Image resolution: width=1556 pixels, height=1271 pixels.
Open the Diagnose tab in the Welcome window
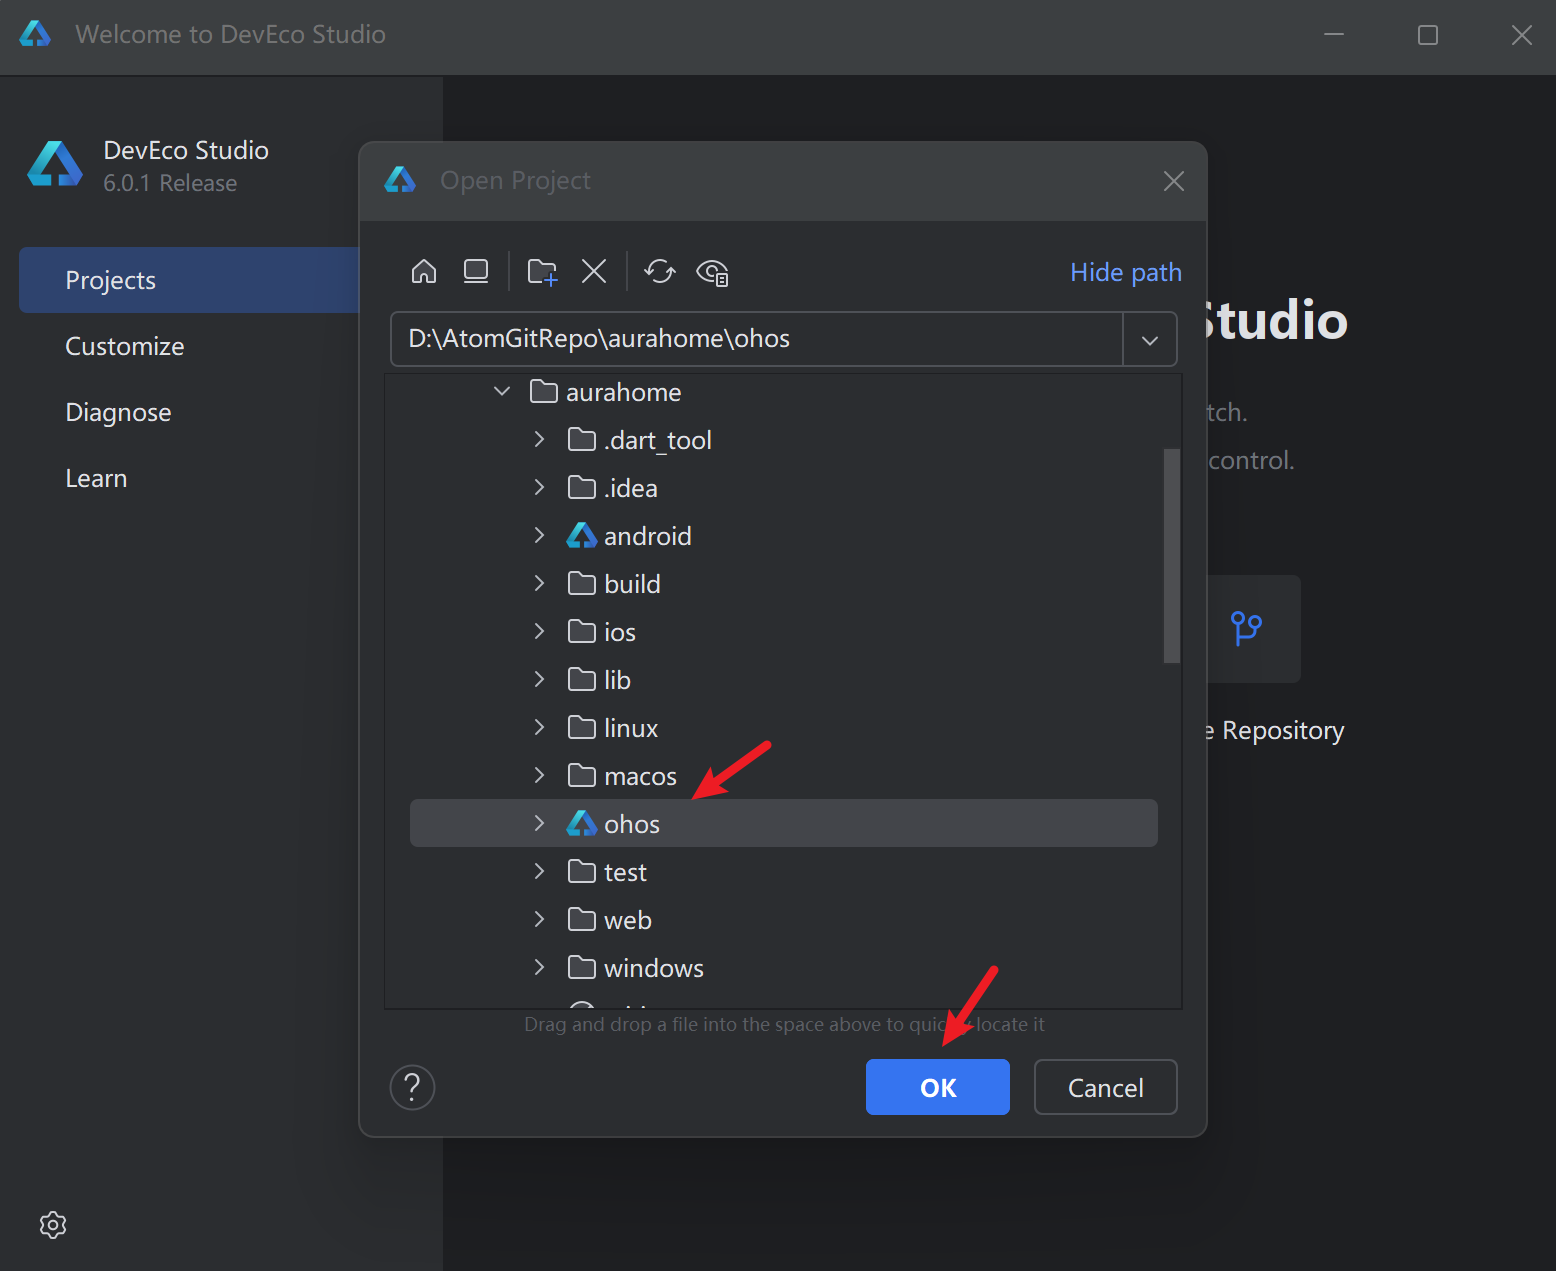click(118, 412)
